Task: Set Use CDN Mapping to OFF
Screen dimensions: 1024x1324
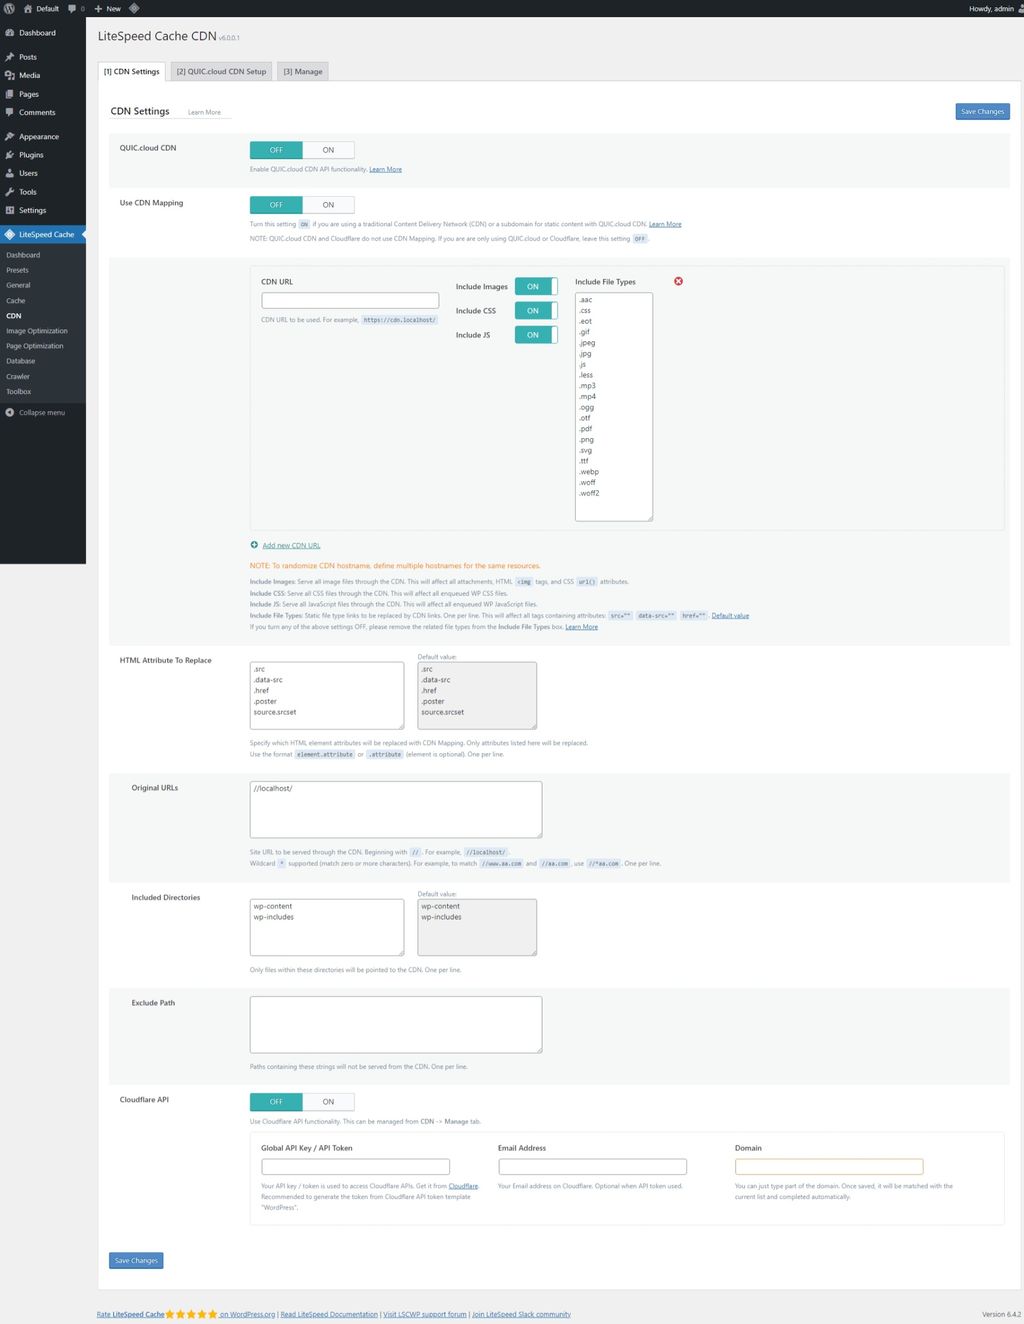Action: 276,205
